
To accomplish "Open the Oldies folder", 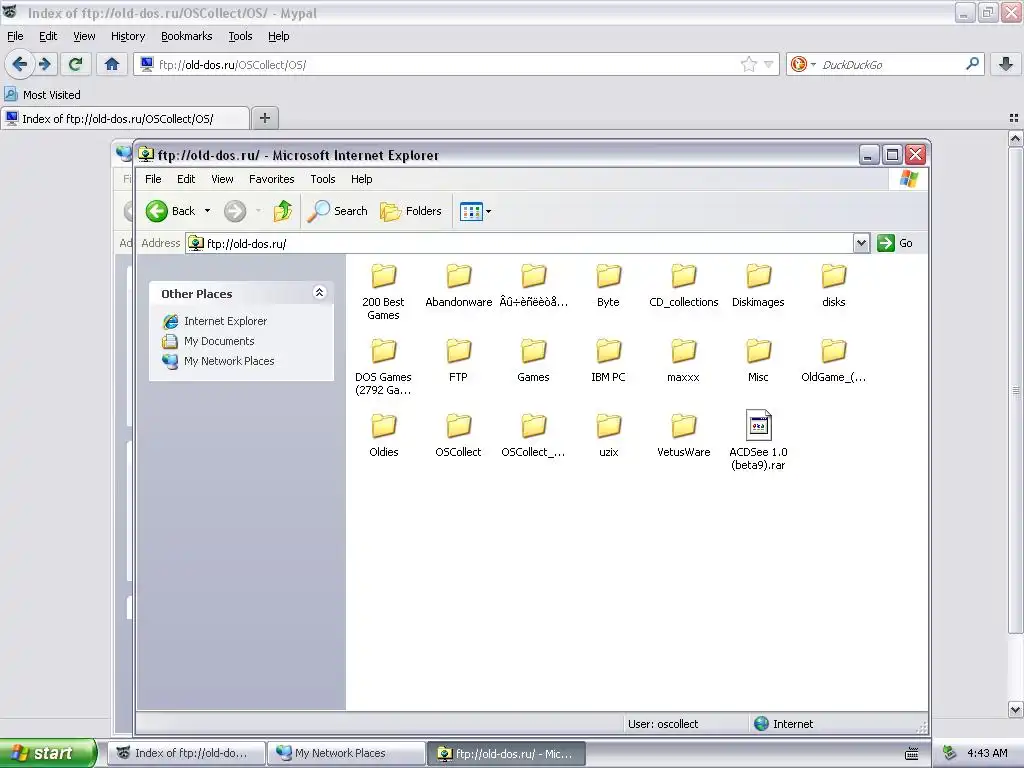I will [x=383, y=435].
